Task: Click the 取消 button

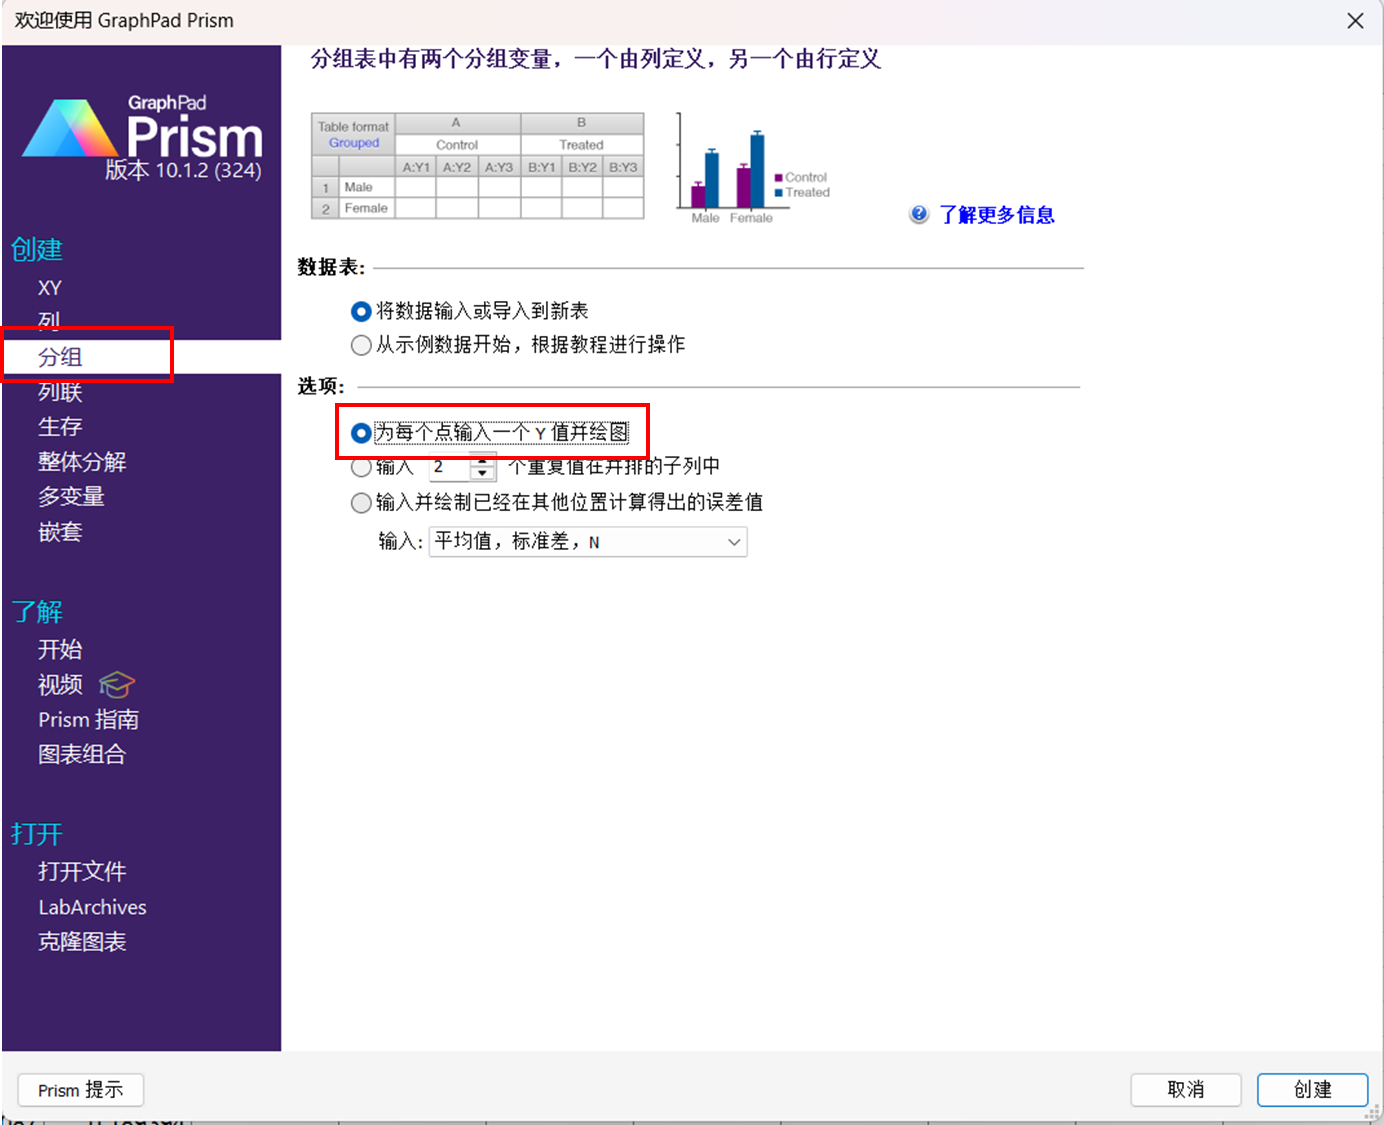Action: [x=1186, y=1090]
